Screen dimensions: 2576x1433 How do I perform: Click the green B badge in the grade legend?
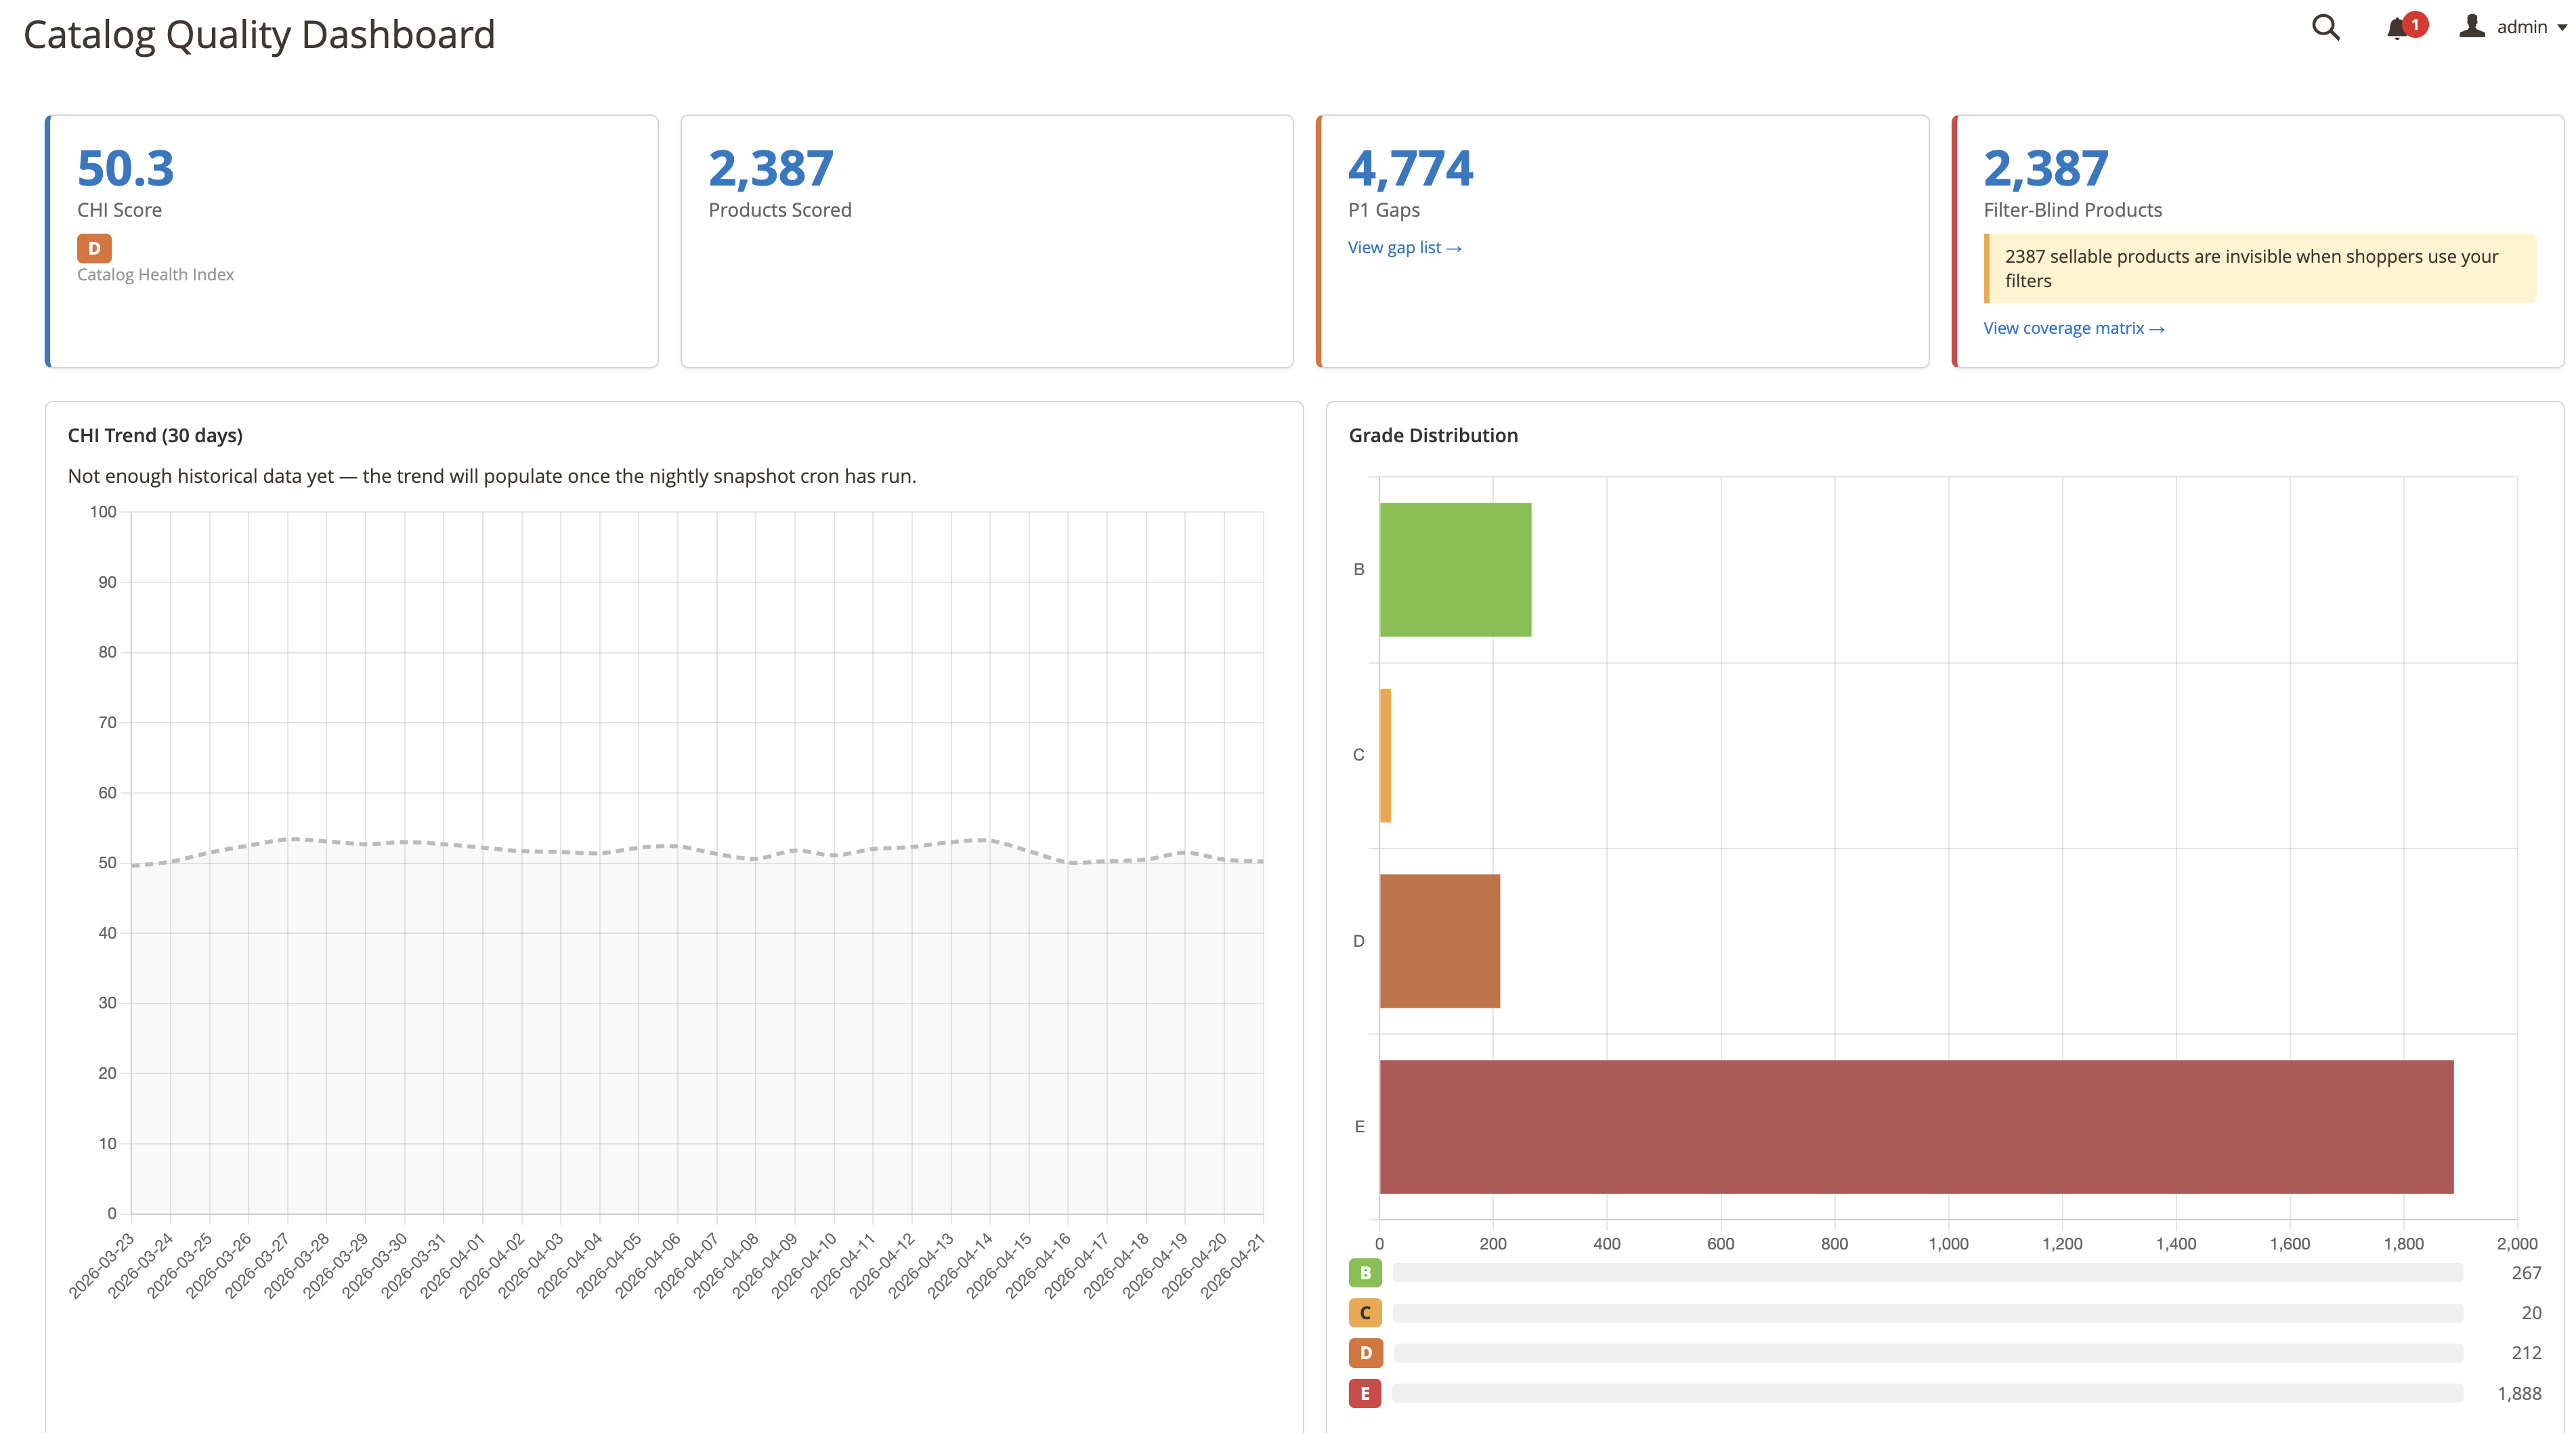(1365, 1272)
